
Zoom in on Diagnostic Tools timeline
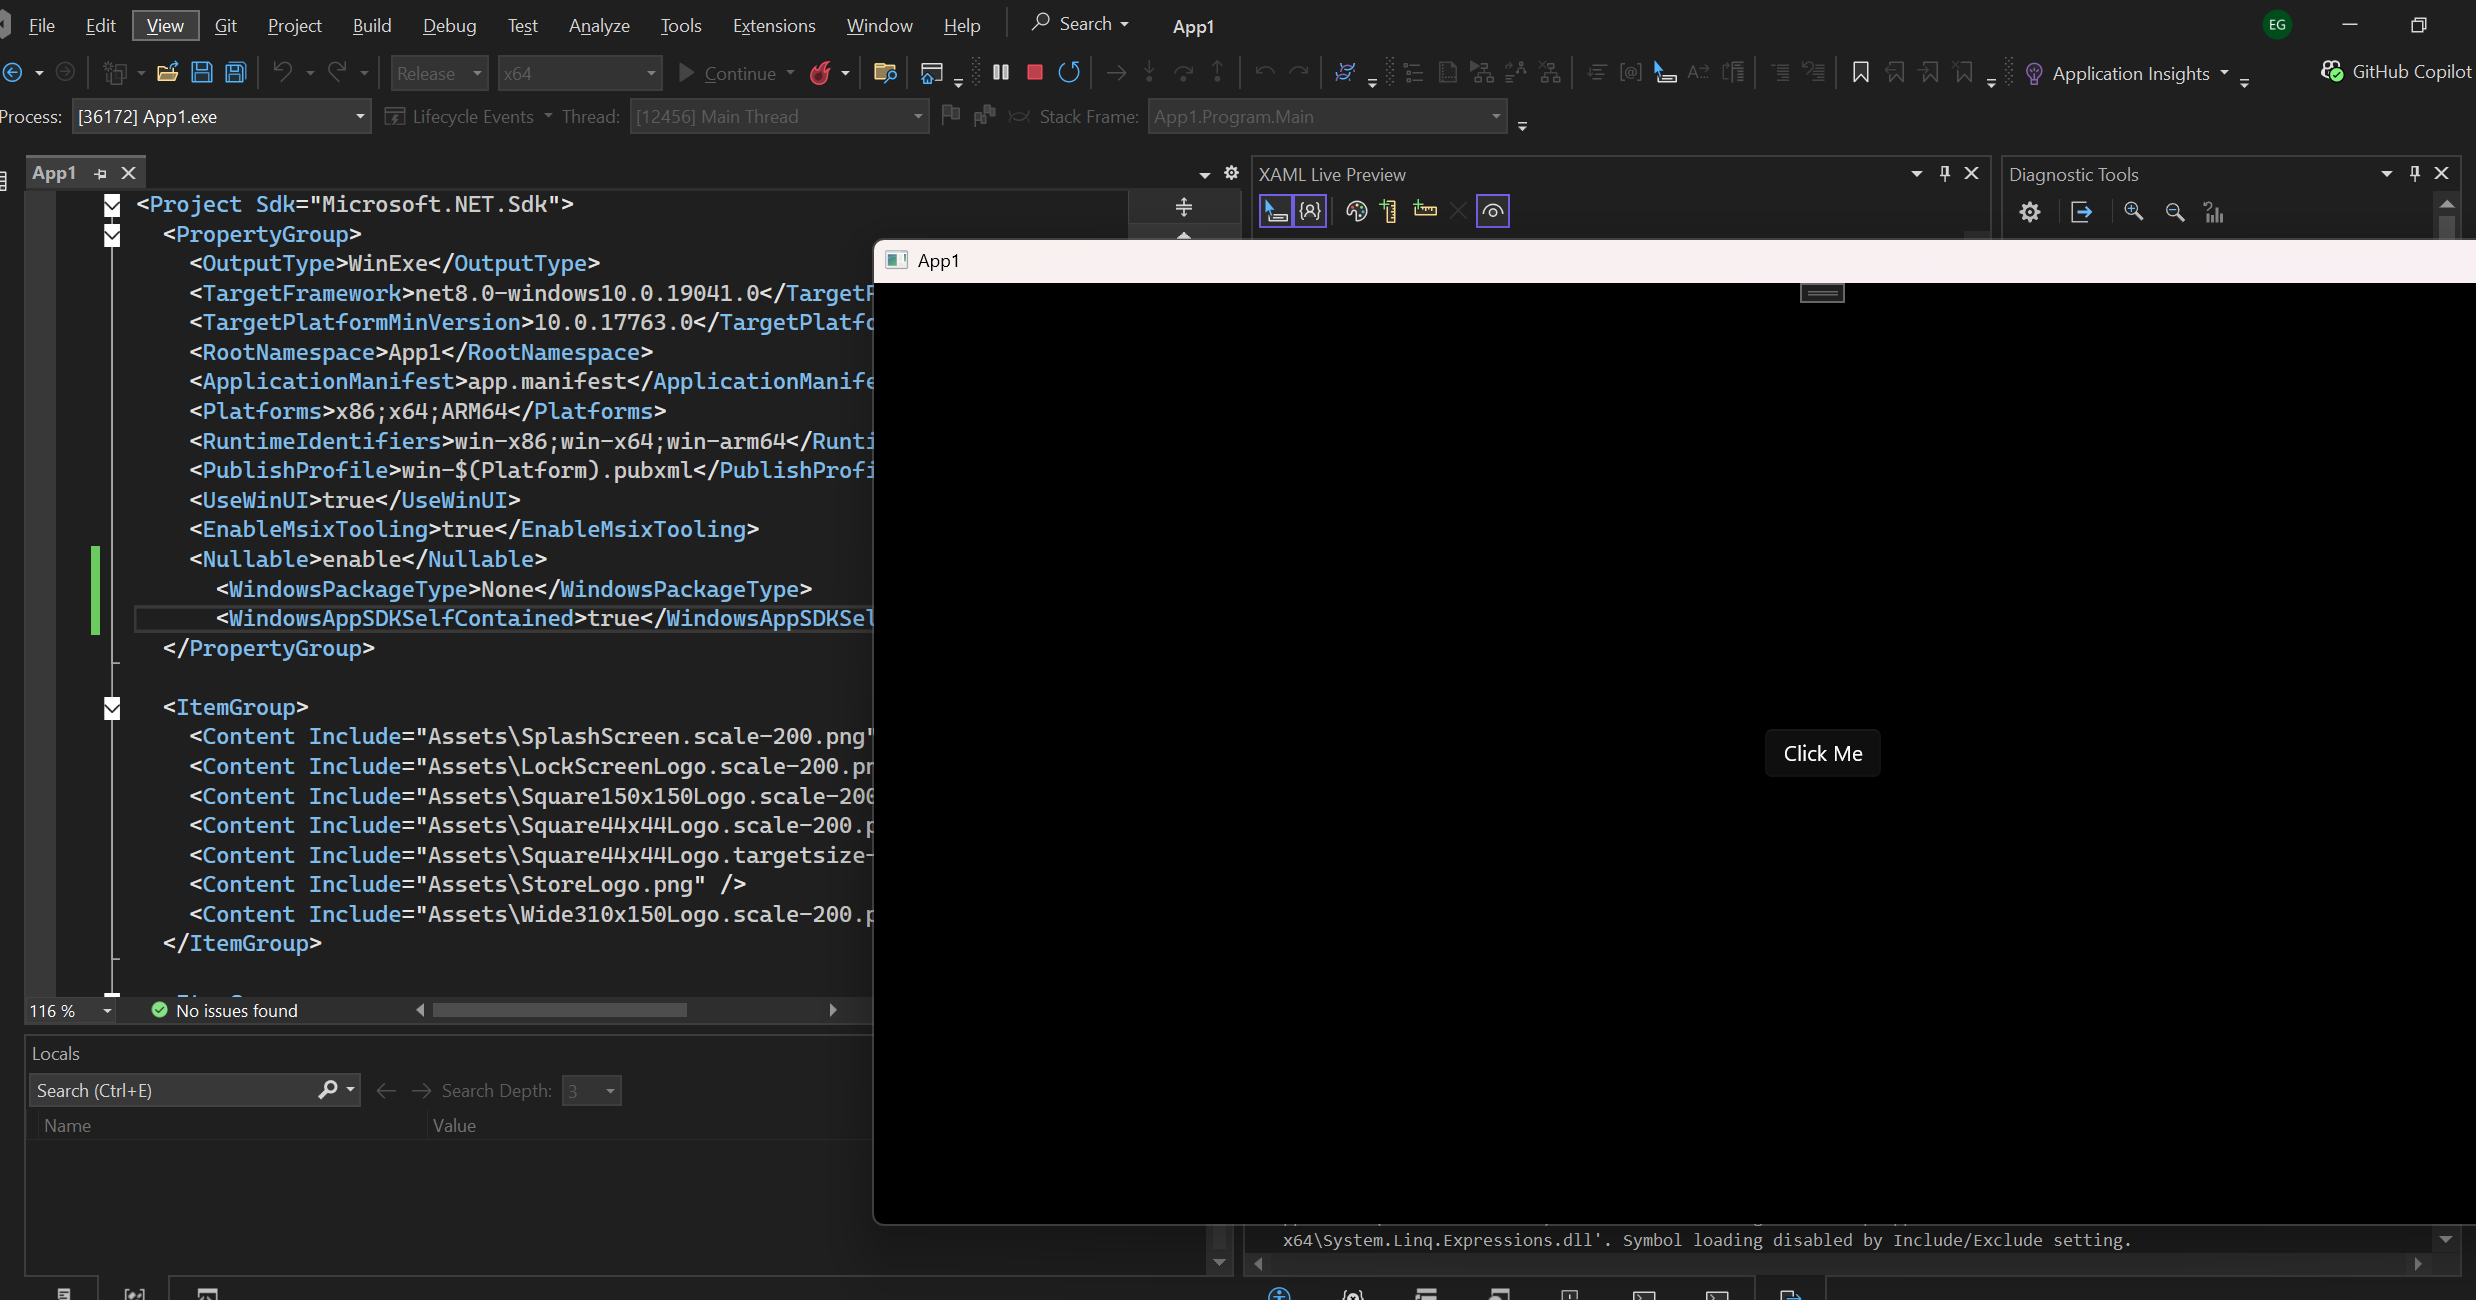(x=2133, y=212)
